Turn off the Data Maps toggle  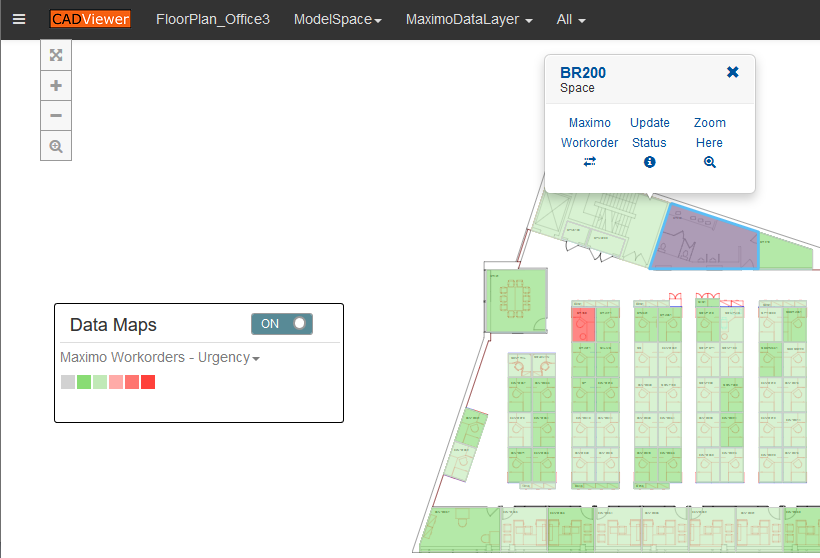282,324
